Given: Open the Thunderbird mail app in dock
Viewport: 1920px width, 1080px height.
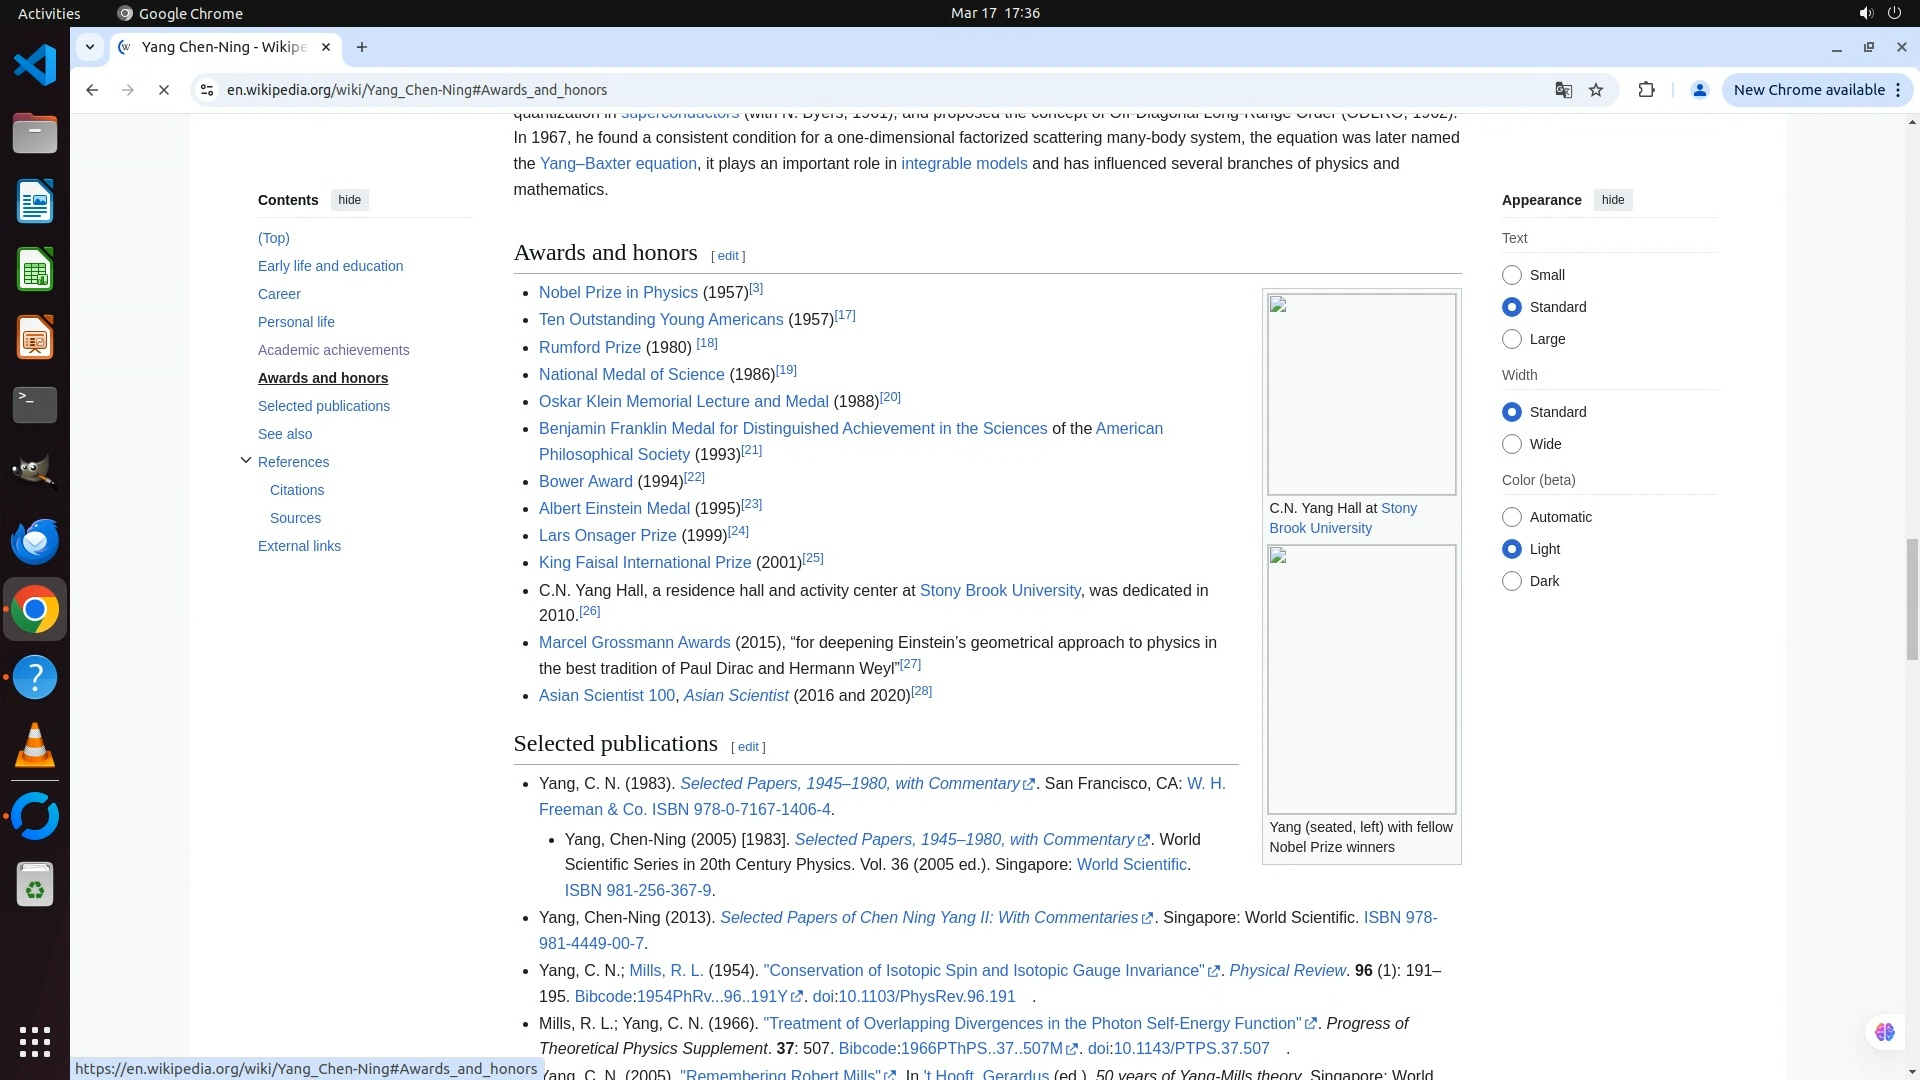Looking at the screenshot, I should [35, 541].
